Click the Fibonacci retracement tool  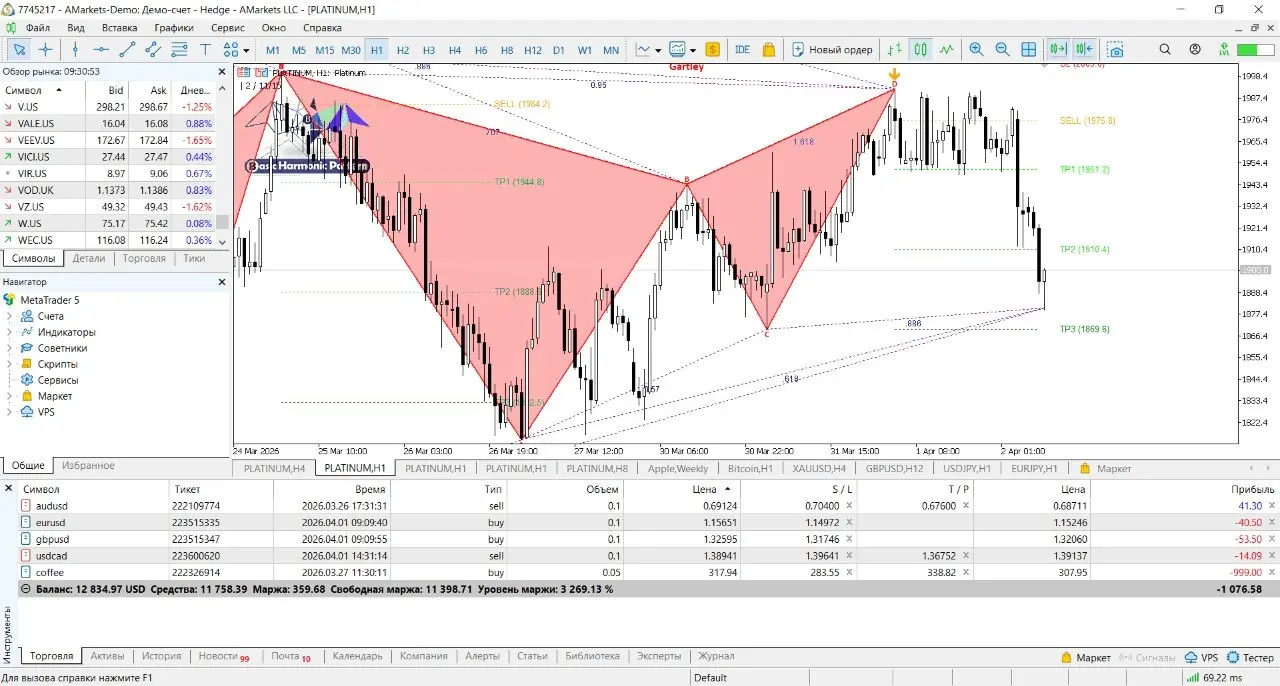[x=180, y=49]
